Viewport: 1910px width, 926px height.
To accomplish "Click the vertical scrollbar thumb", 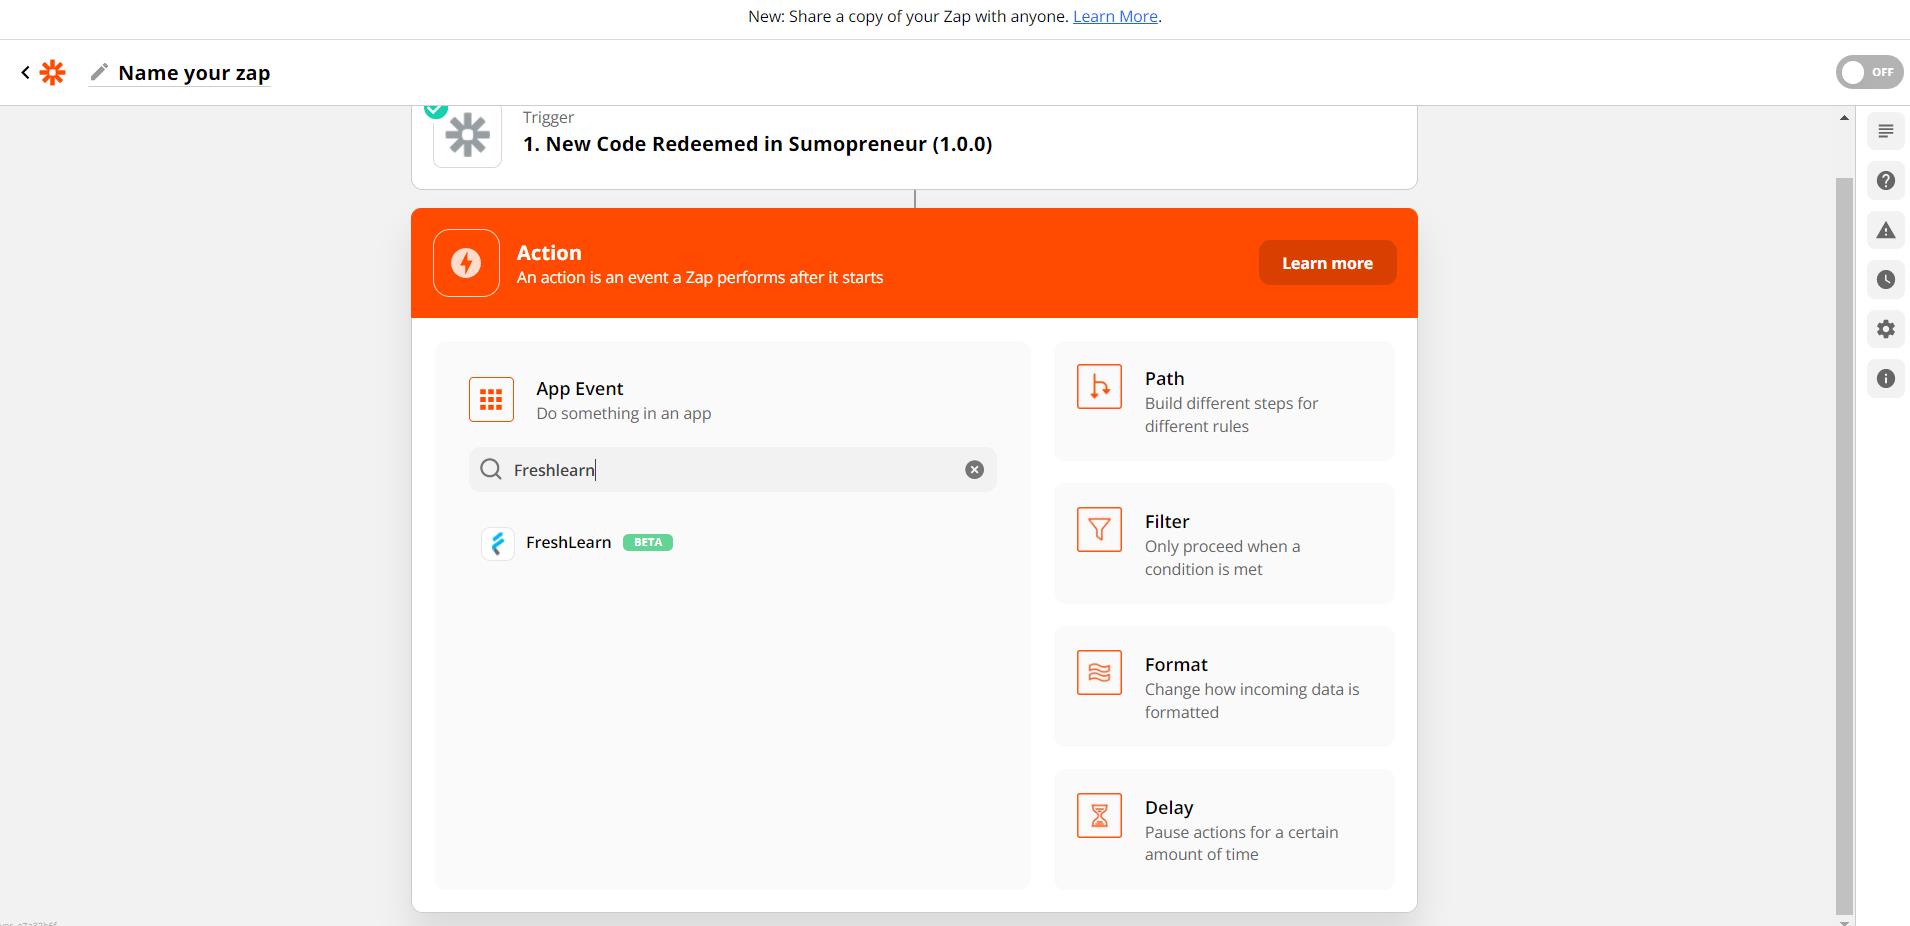I will tap(1845, 546).
